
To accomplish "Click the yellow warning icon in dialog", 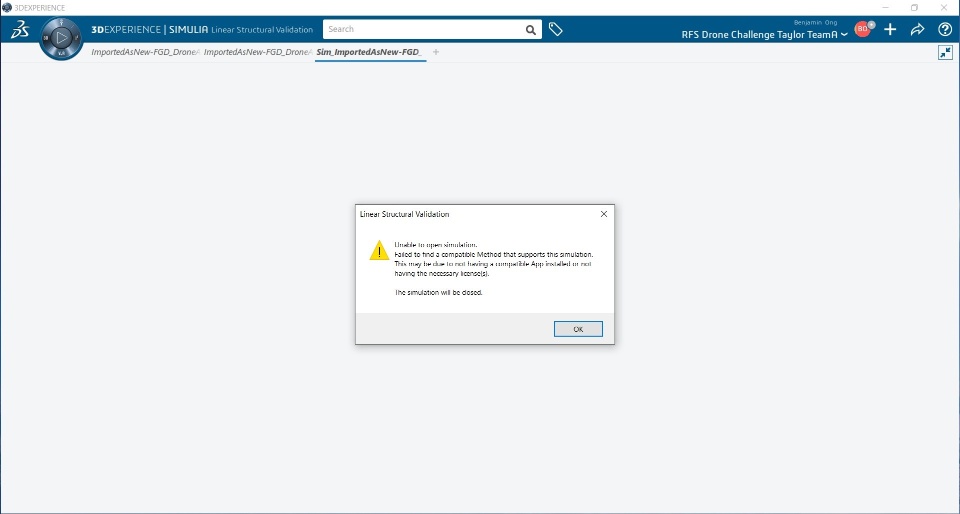I will [x=379, y=250].
